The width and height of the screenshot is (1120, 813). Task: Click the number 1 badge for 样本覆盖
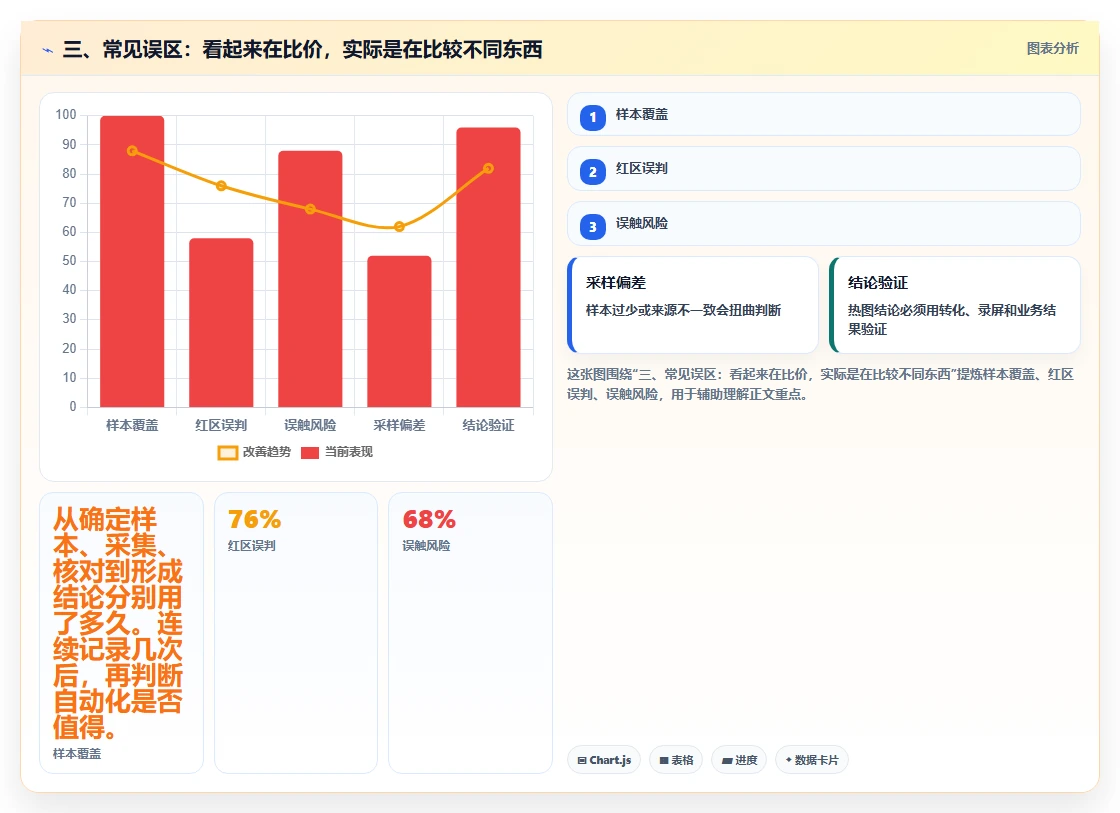[x=592, y=117]
